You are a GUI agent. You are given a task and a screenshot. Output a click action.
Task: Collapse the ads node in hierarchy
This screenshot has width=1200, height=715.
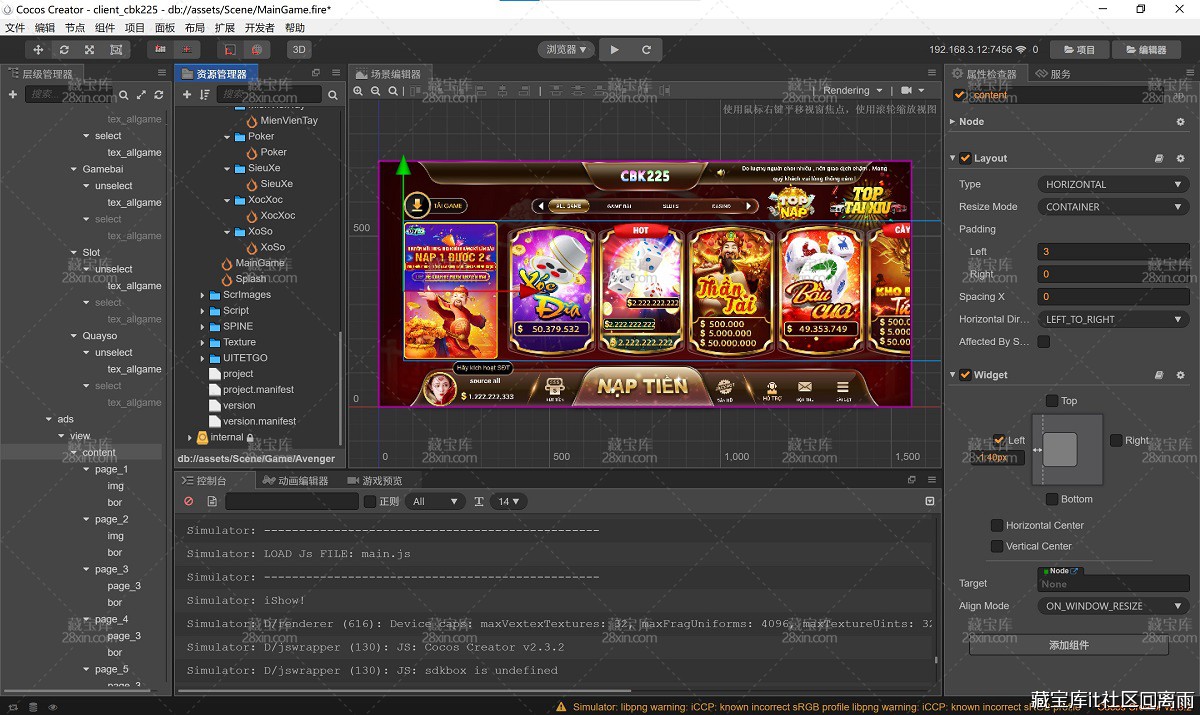[49, 419]
